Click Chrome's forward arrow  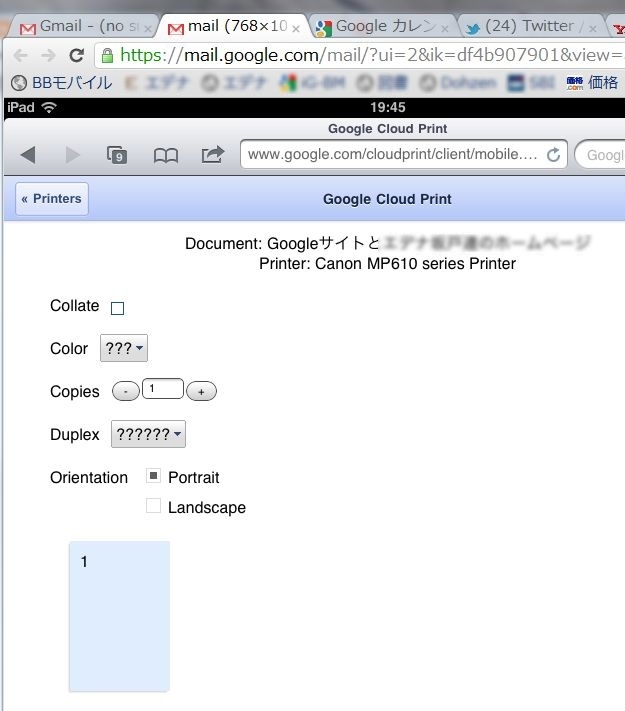(x=49, y=55)
